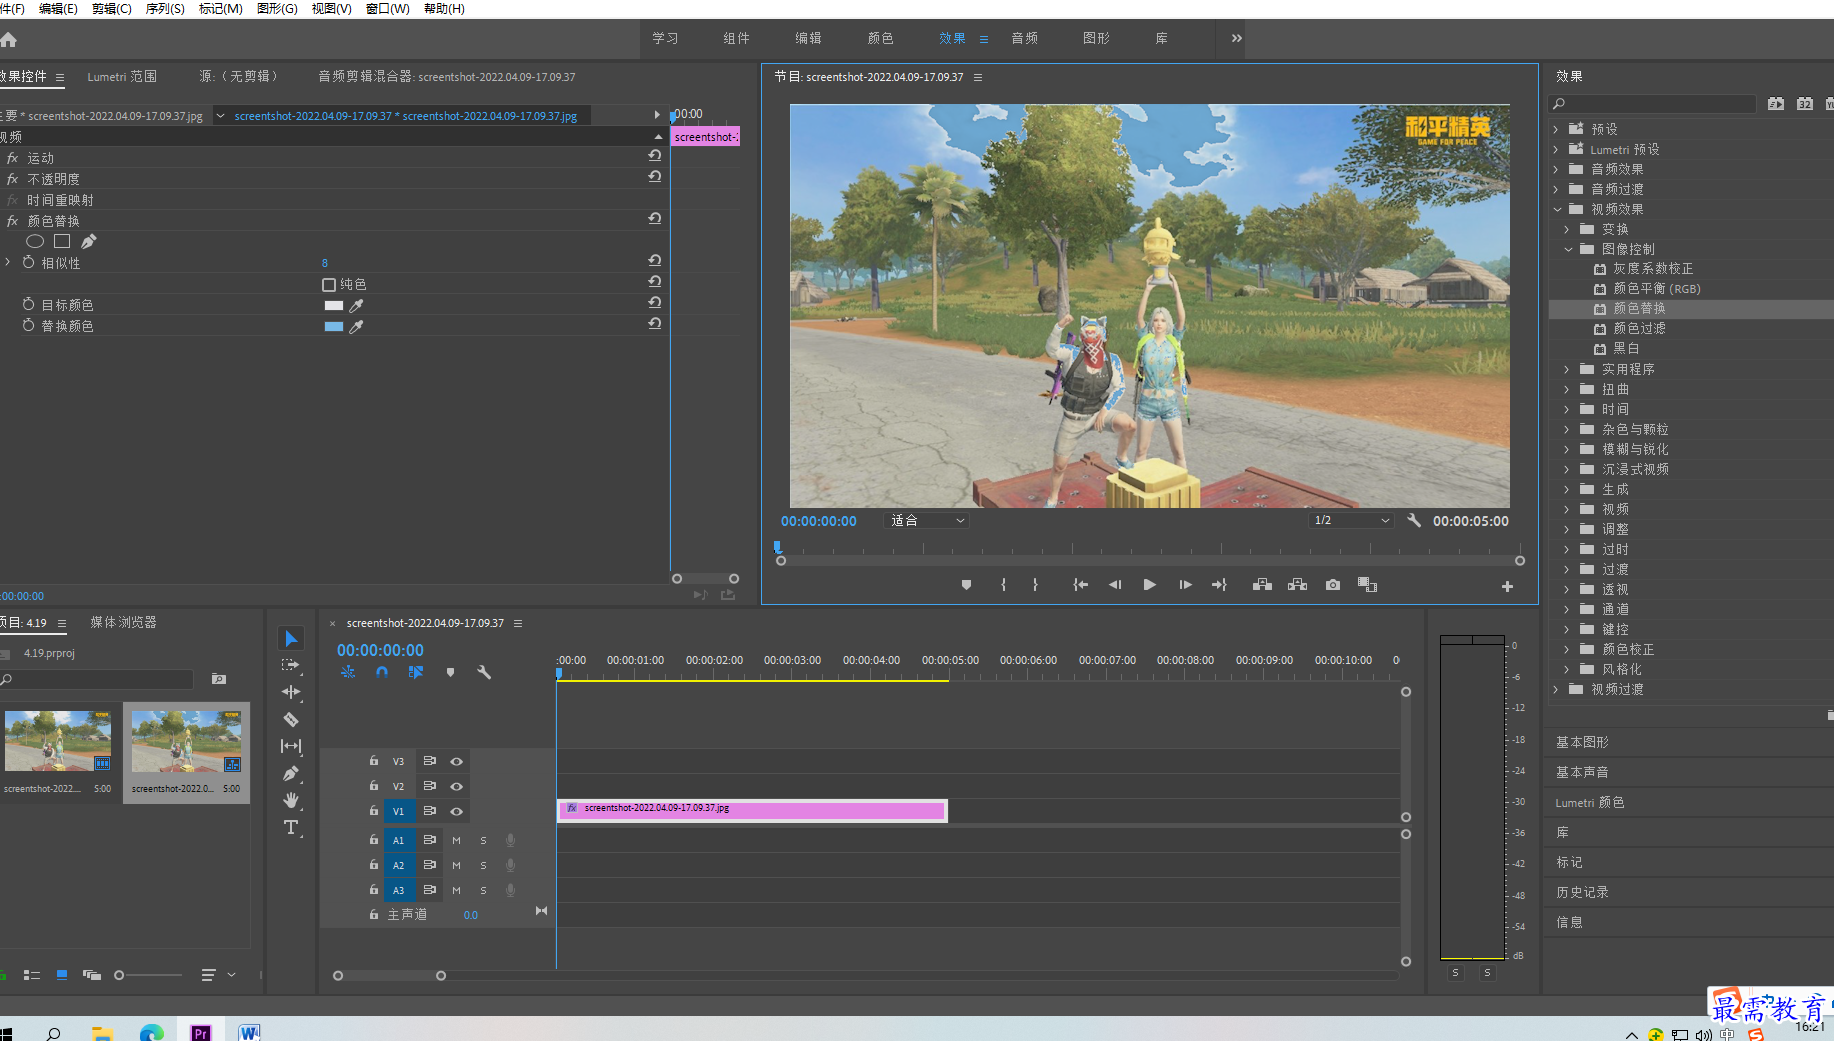This screenshot has width=1834, height=1041.
Task: Open the Lumetri 颜色 panel
Action: [1590, 802]
